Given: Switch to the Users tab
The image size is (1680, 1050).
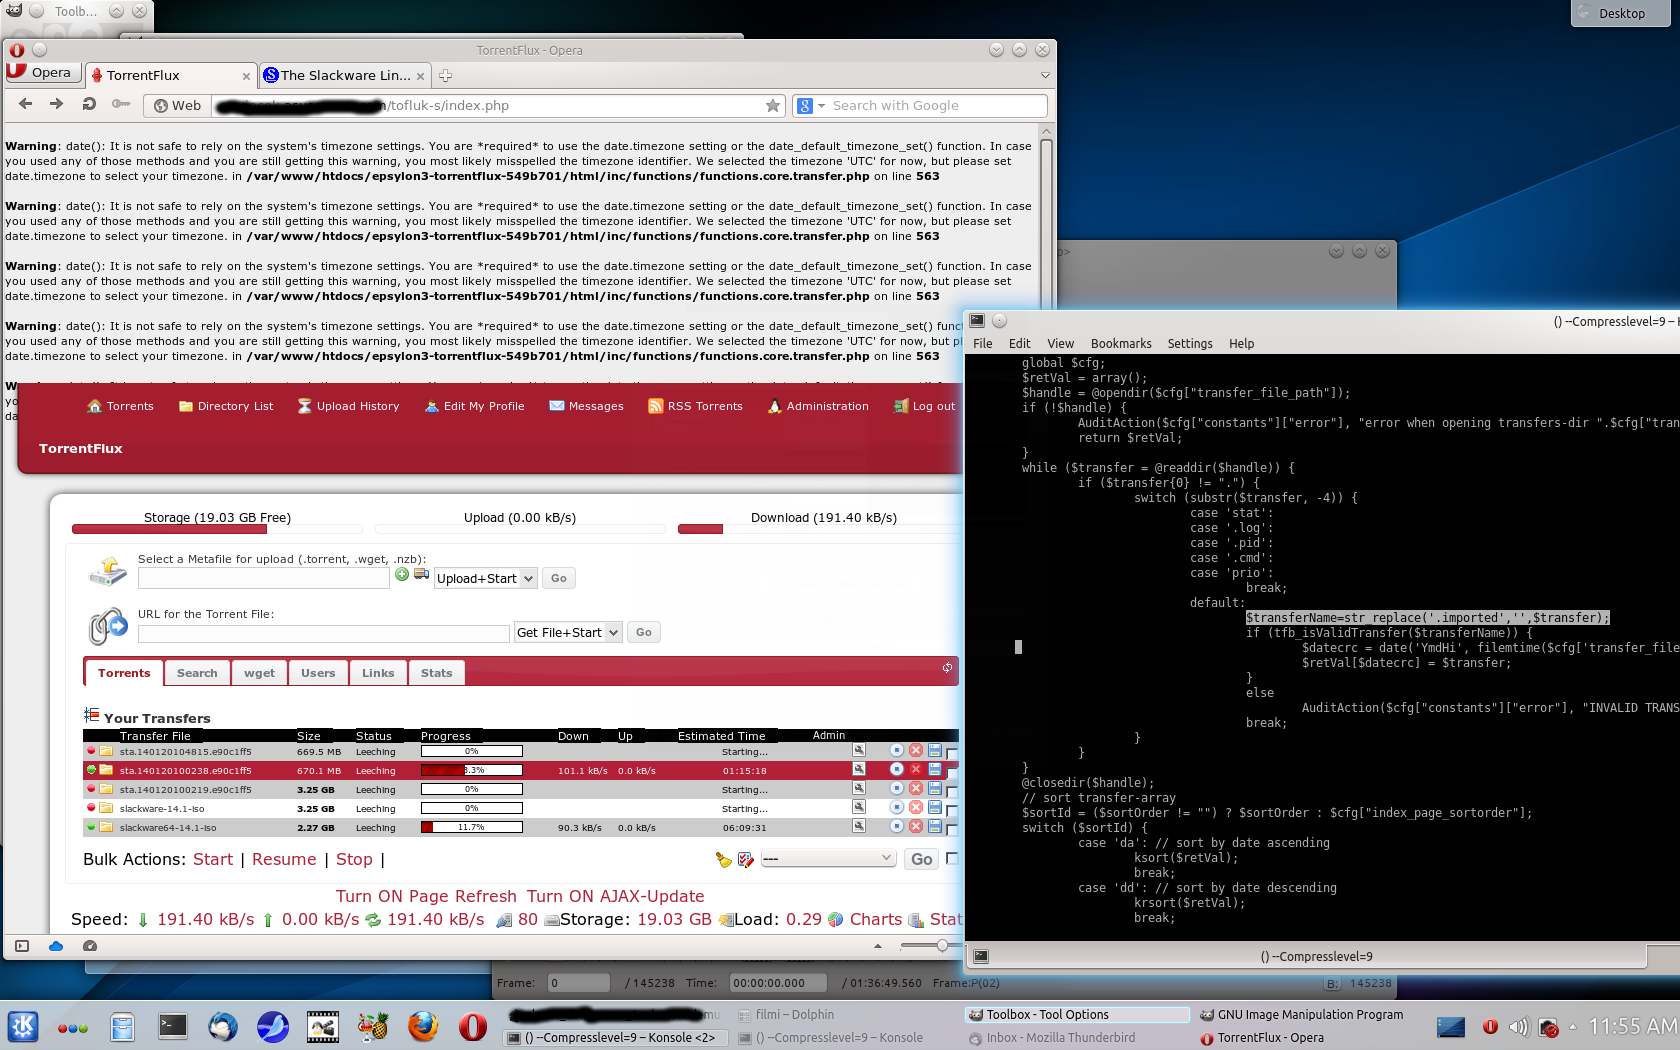Looking at the screenshot, I should (x=318, y=673).
